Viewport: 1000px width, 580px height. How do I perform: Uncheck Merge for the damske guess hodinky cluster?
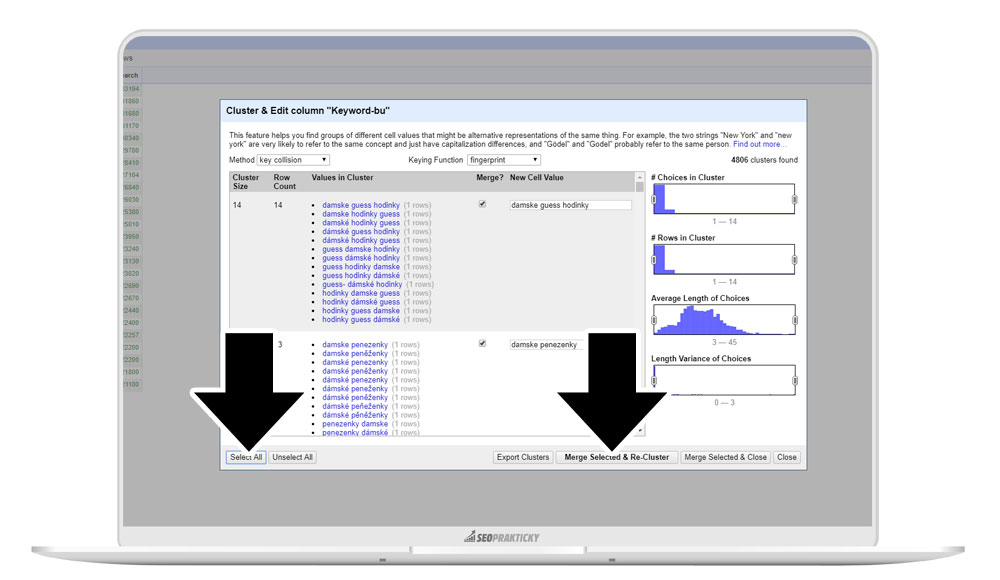(x=482, y=204)
